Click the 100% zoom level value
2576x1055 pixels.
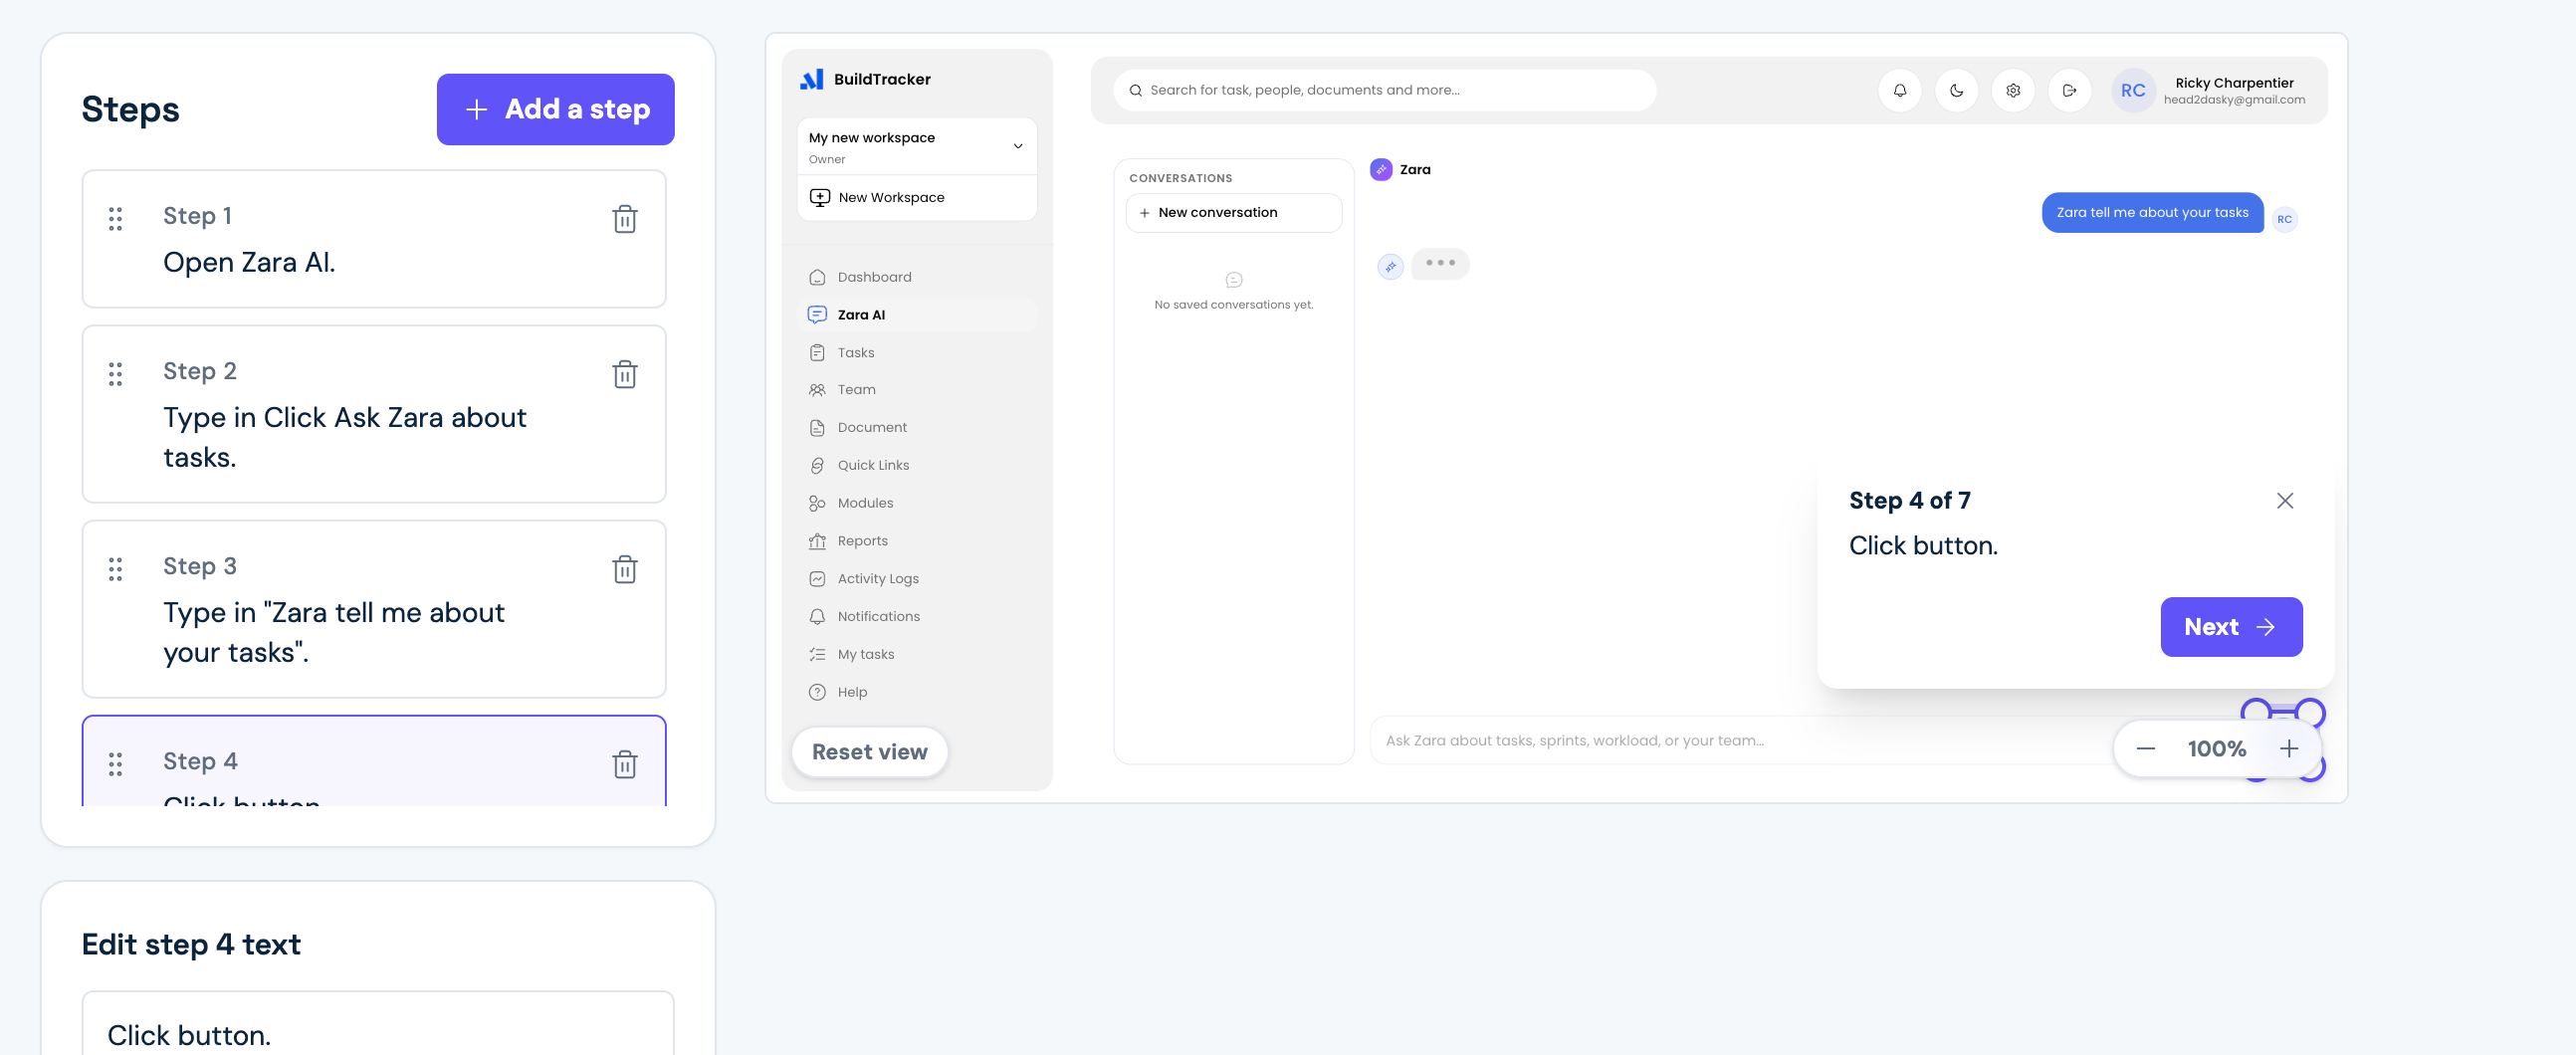tap(2217, 748)
